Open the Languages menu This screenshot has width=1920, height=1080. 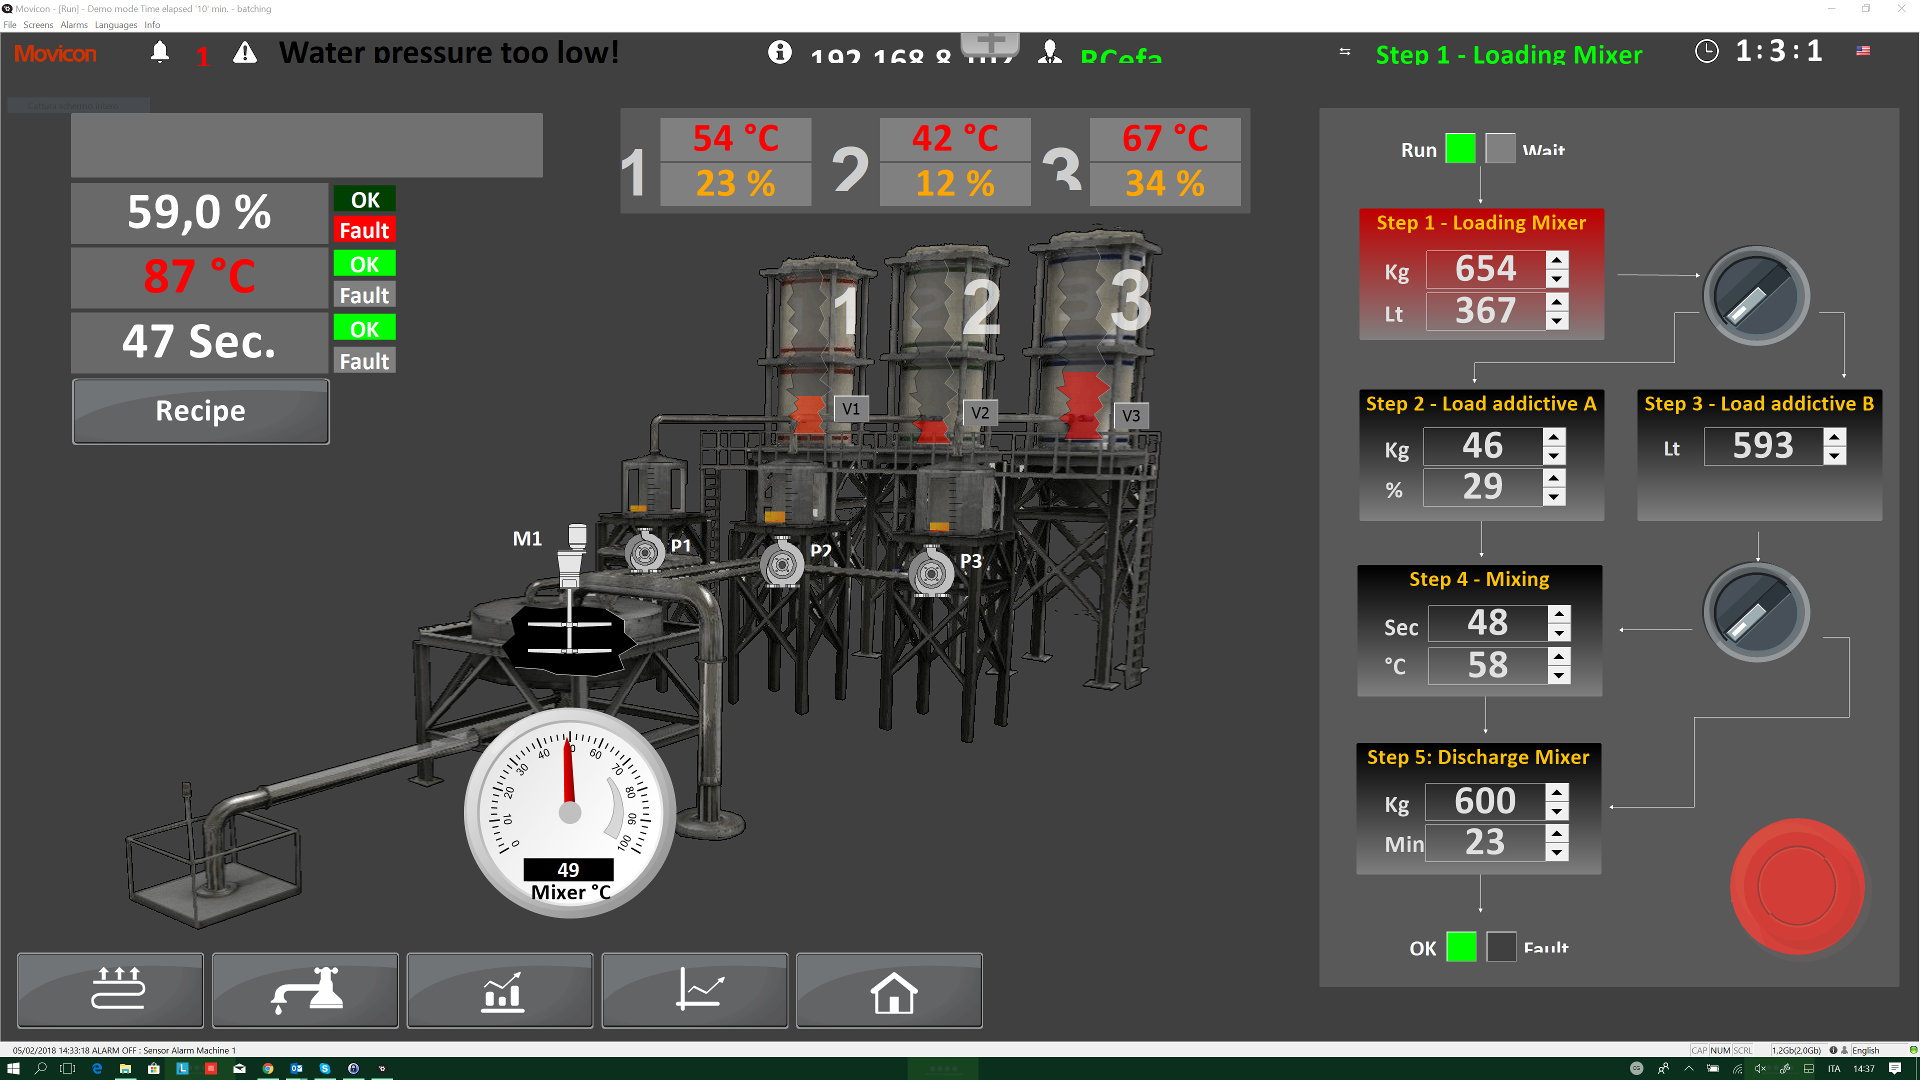click(x=116, y=25)
